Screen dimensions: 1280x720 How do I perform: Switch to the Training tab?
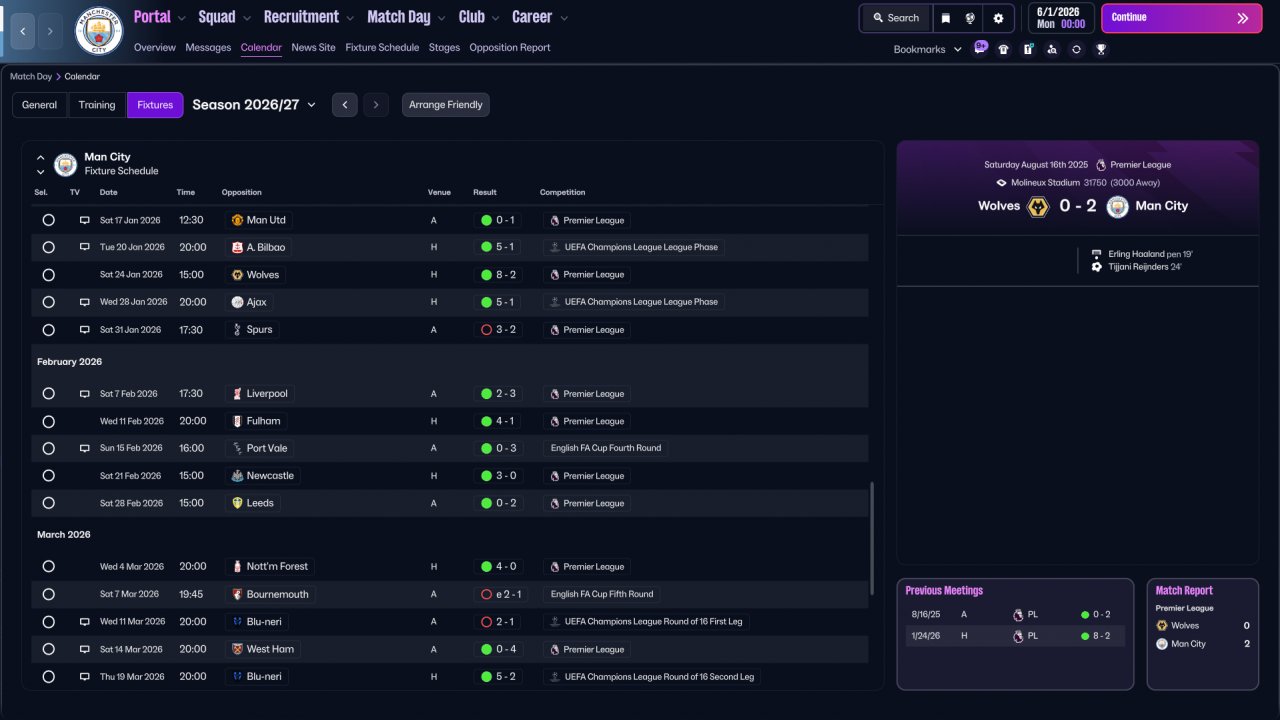pyautogui.click(x=97, y=105)
